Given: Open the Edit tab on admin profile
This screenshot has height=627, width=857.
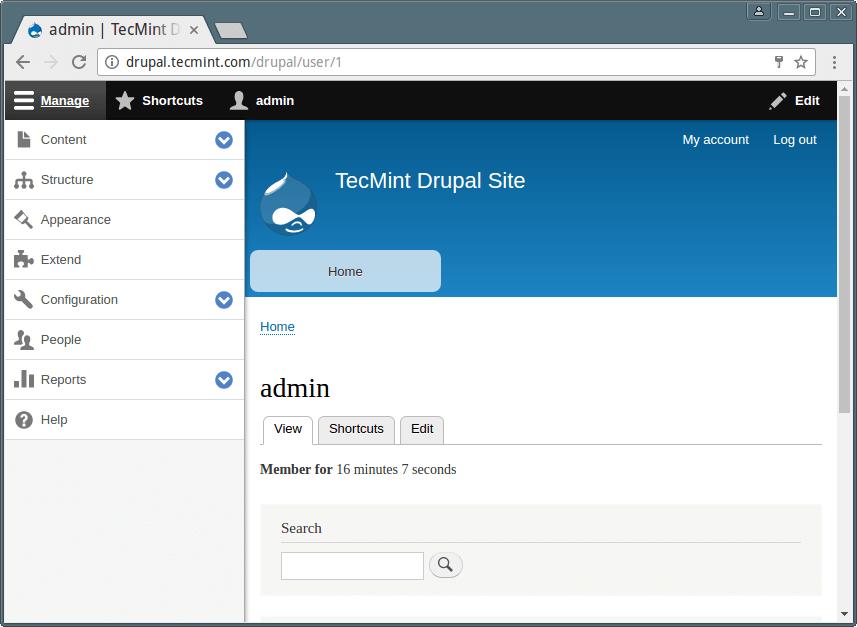Looking at the screenshot, I should coord(421,428).
